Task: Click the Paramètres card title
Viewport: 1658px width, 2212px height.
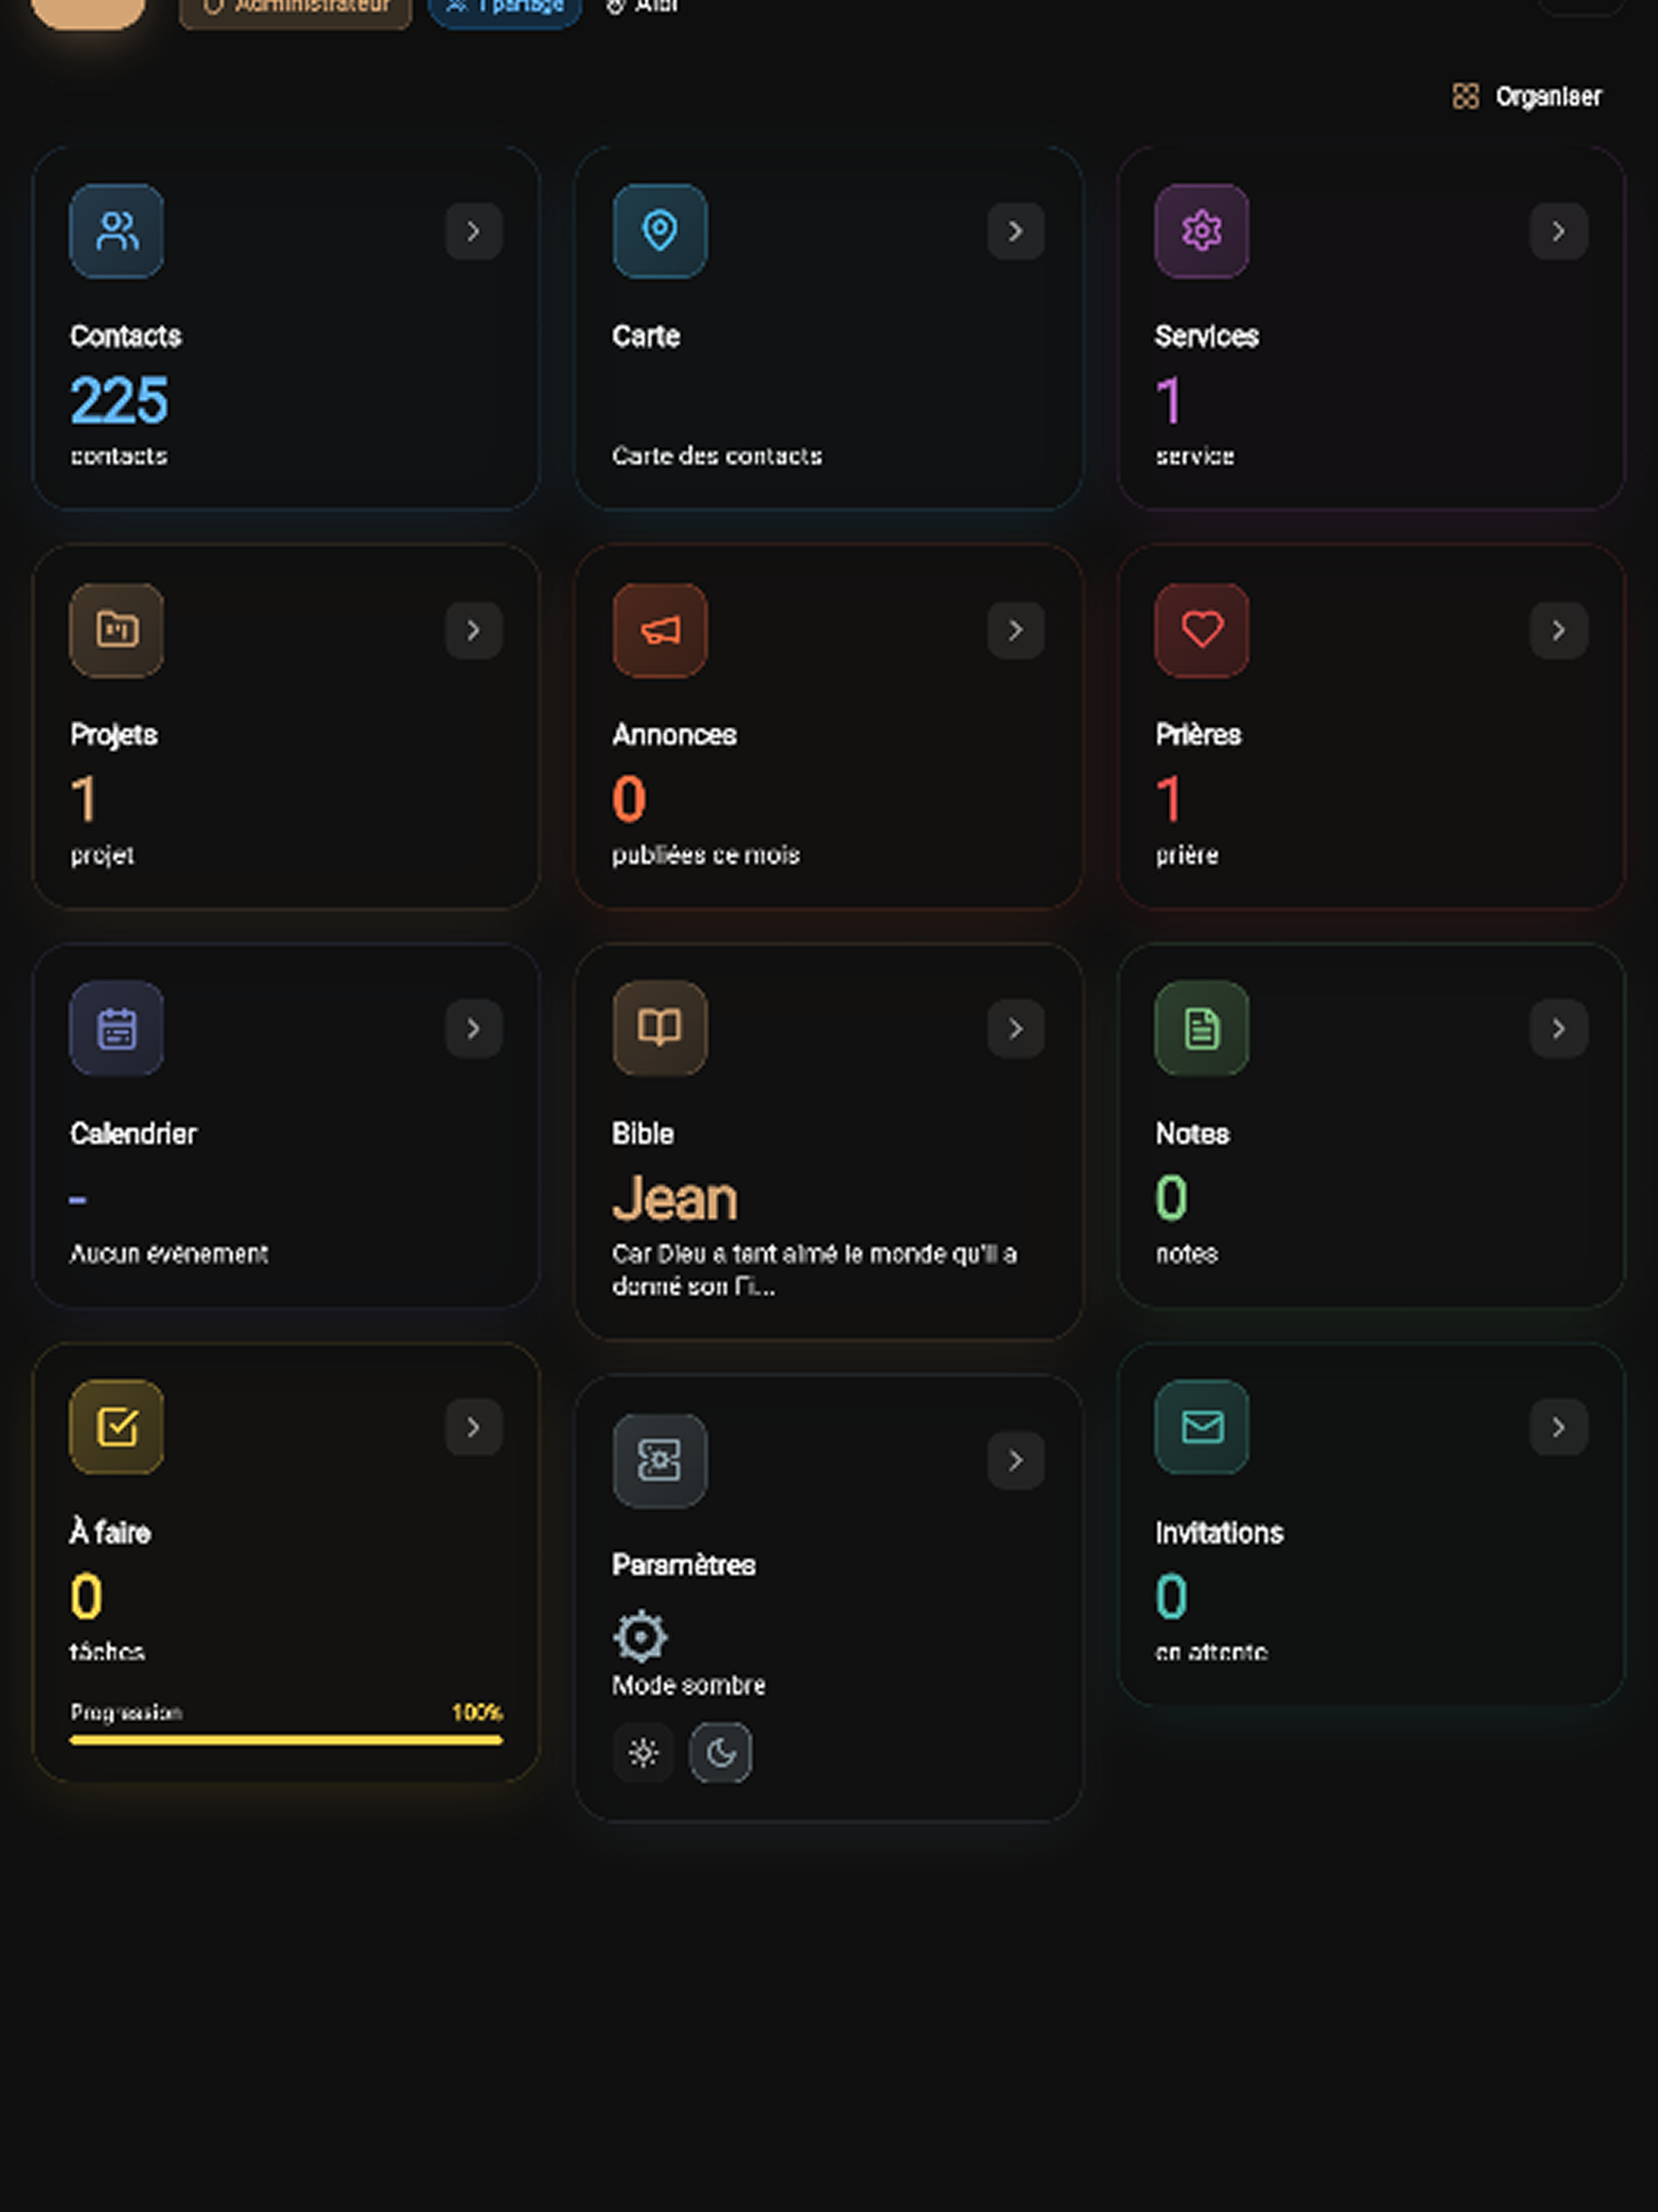Action: point(684,1565)
